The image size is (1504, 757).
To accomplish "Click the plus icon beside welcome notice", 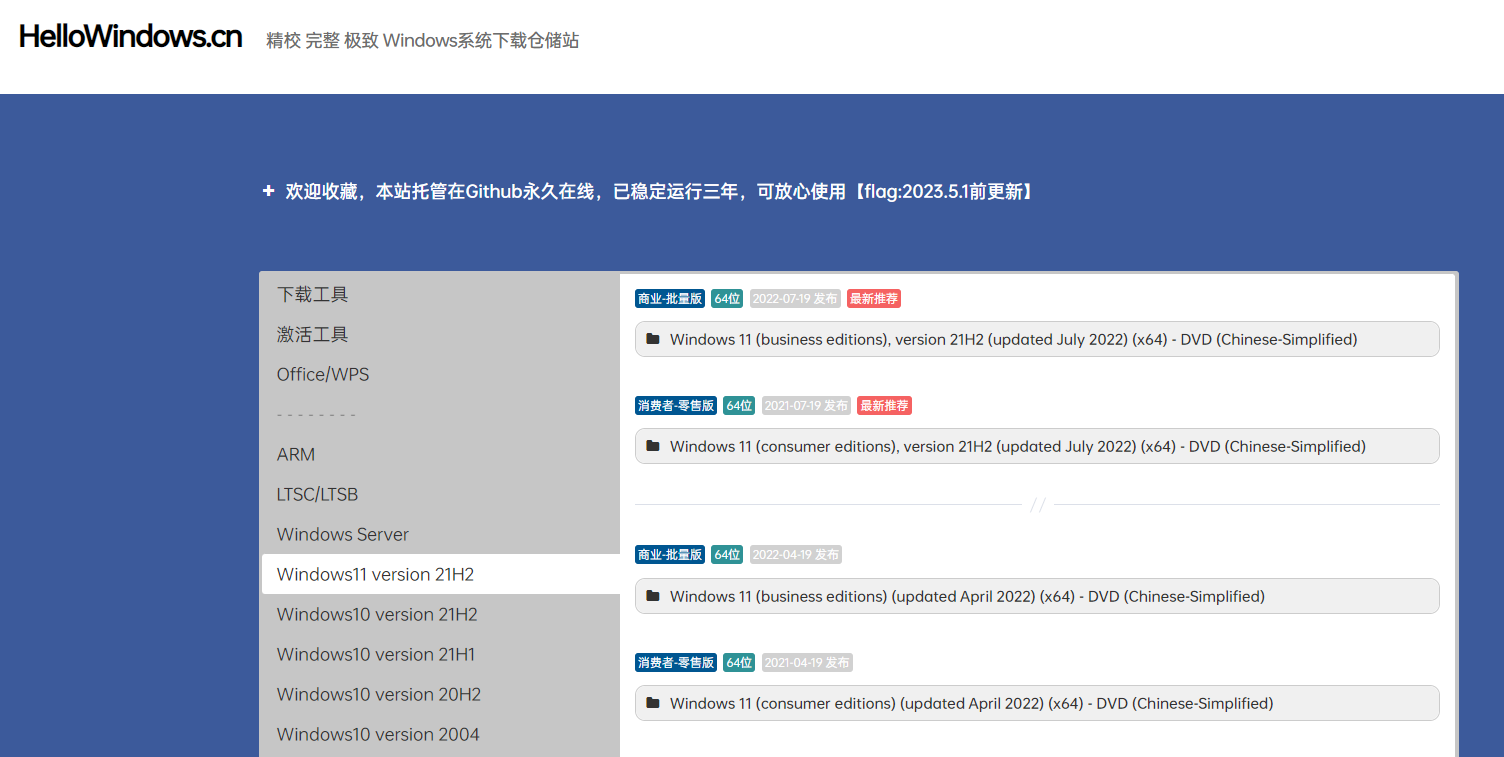I will click(x=268, y=191).
